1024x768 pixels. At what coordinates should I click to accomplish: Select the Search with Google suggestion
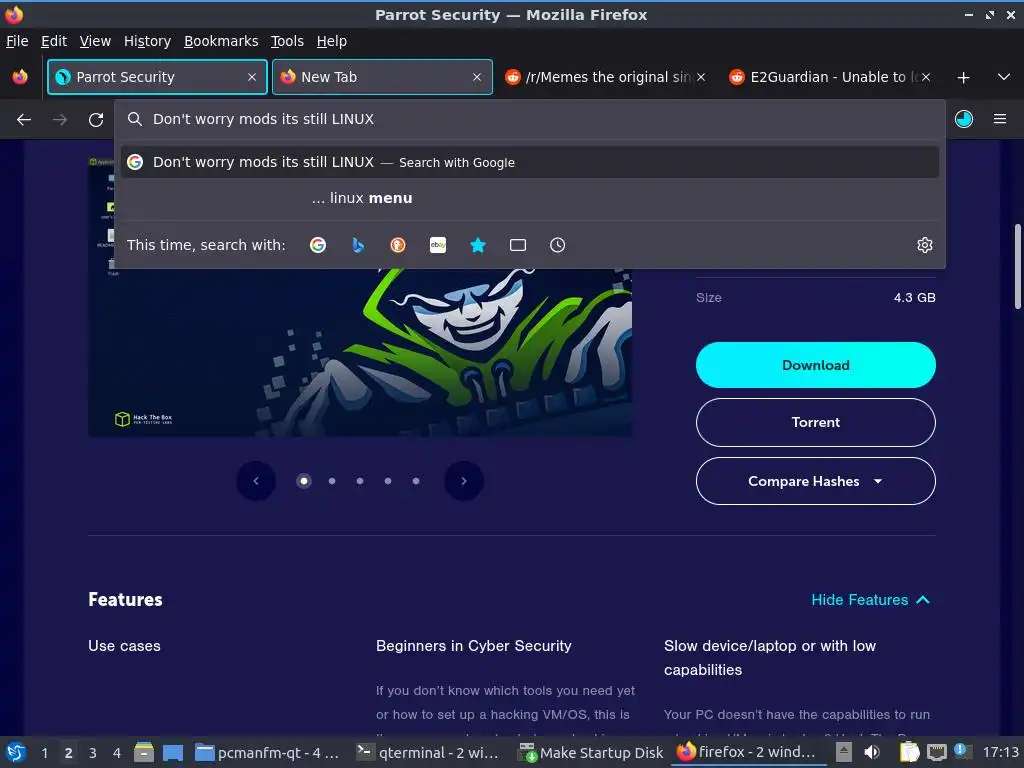pos(530,162)
